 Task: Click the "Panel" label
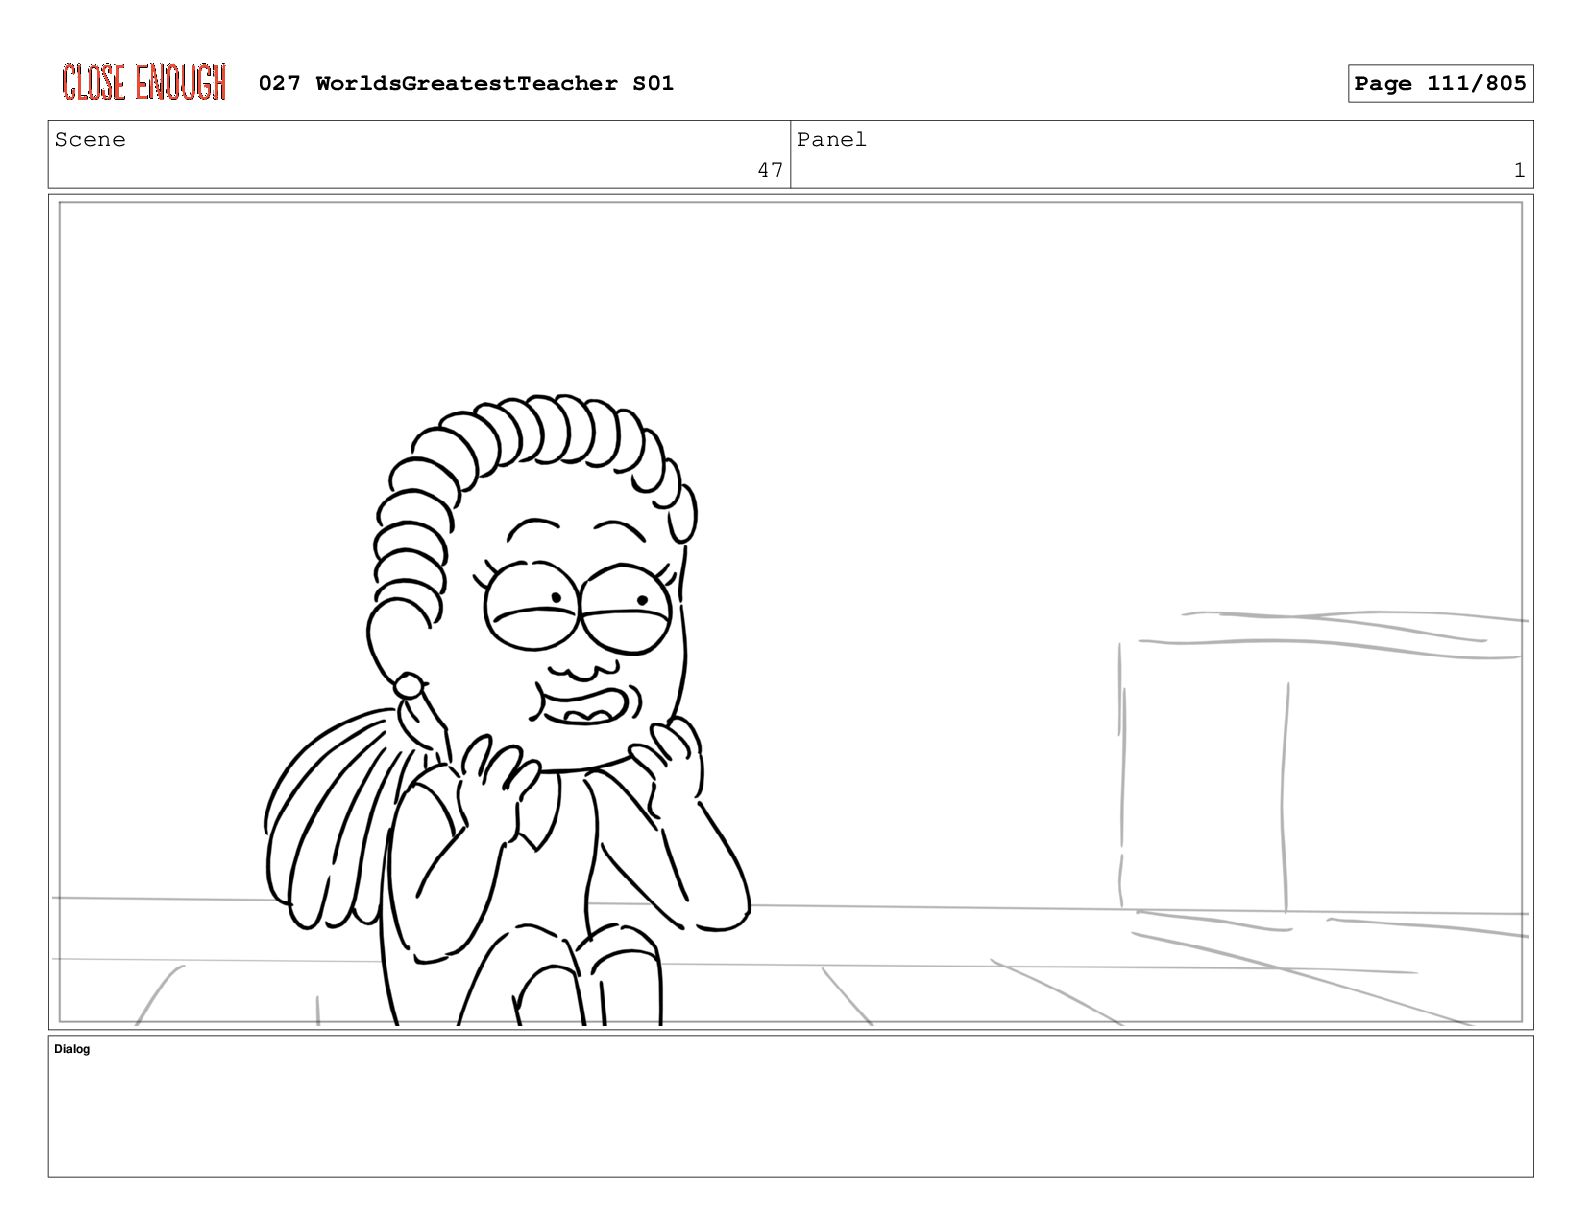coord(831,140)
